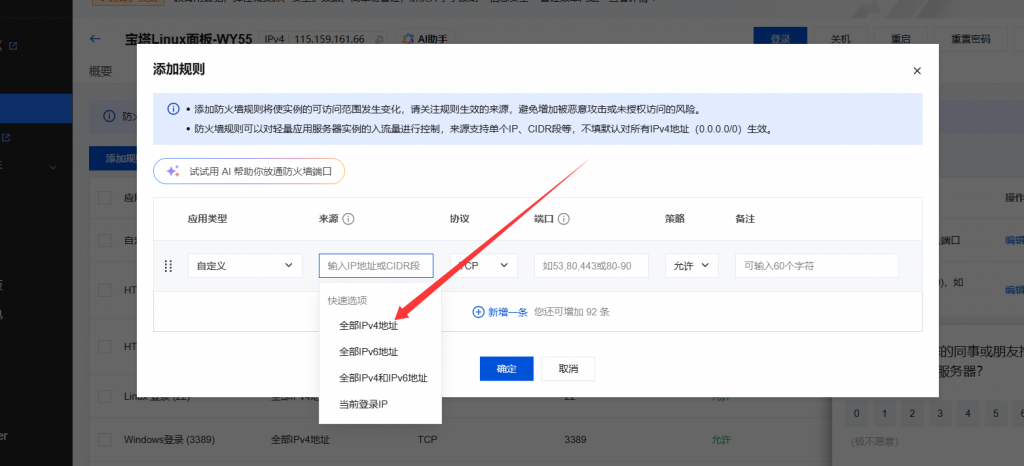The height and width of the screenshot is (466, 1024).
Task: Click the 确定 confirm button
Action: pyautogui.click(x=506, y=368)
